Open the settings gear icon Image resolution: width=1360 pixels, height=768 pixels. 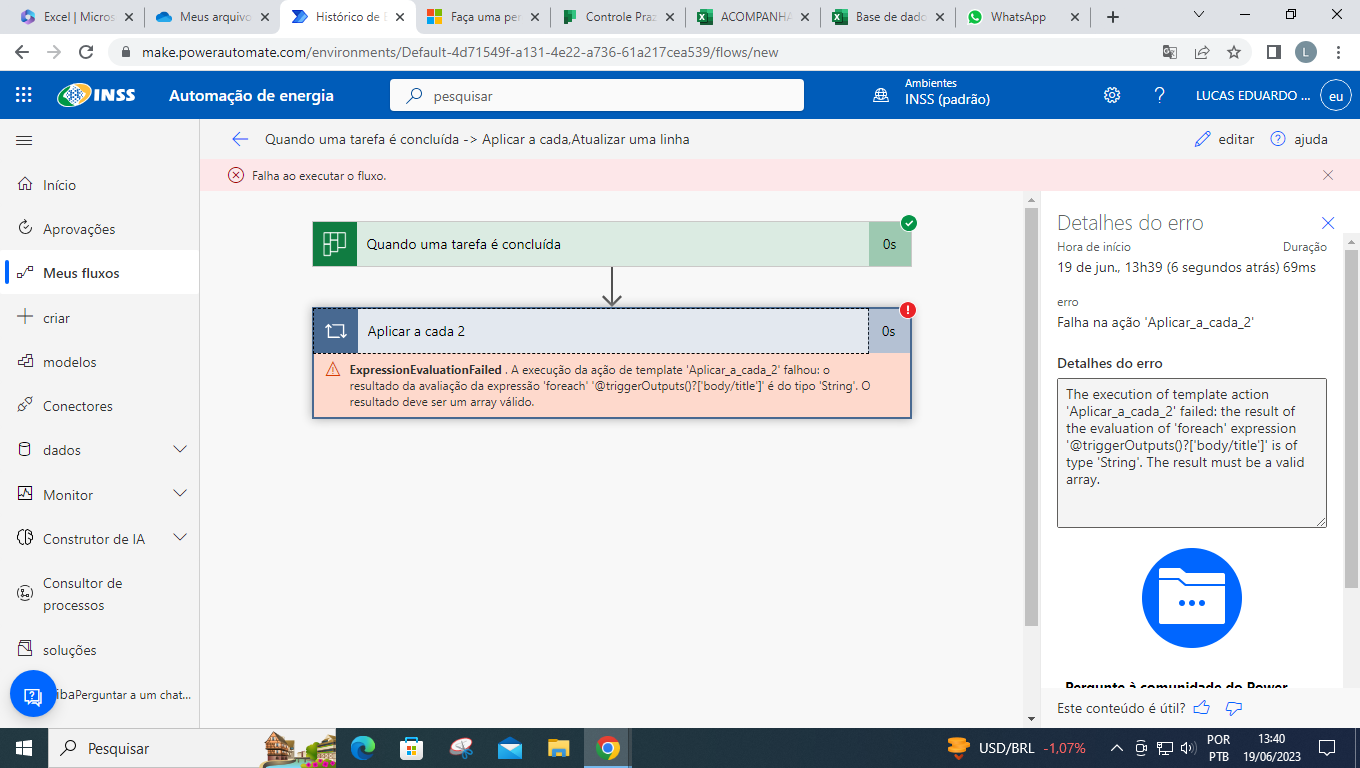click(x=1112, y=95)
